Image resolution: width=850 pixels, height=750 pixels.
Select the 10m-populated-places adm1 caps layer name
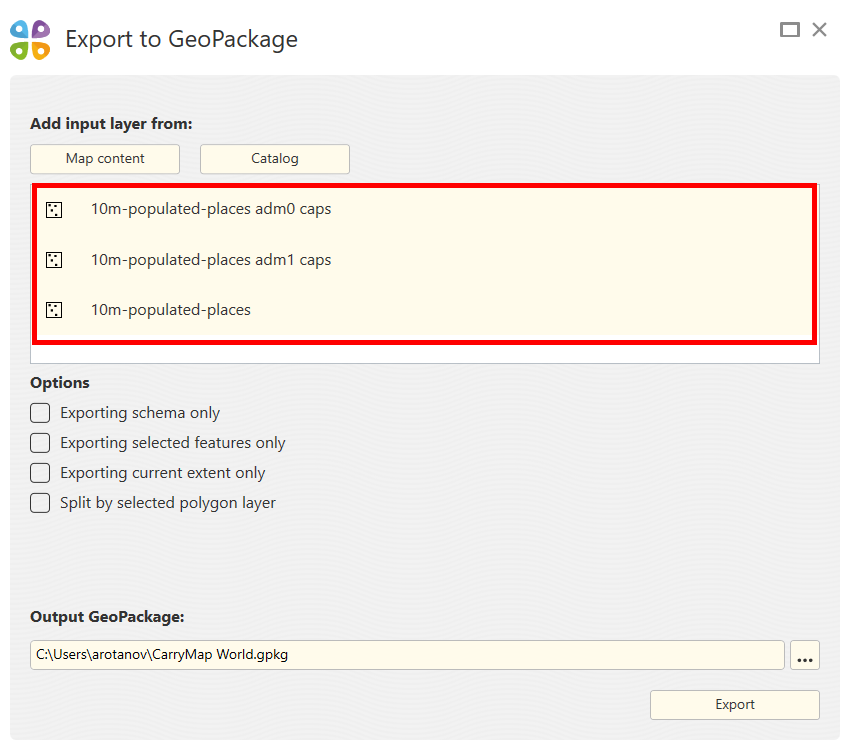[x=211, y=260]
